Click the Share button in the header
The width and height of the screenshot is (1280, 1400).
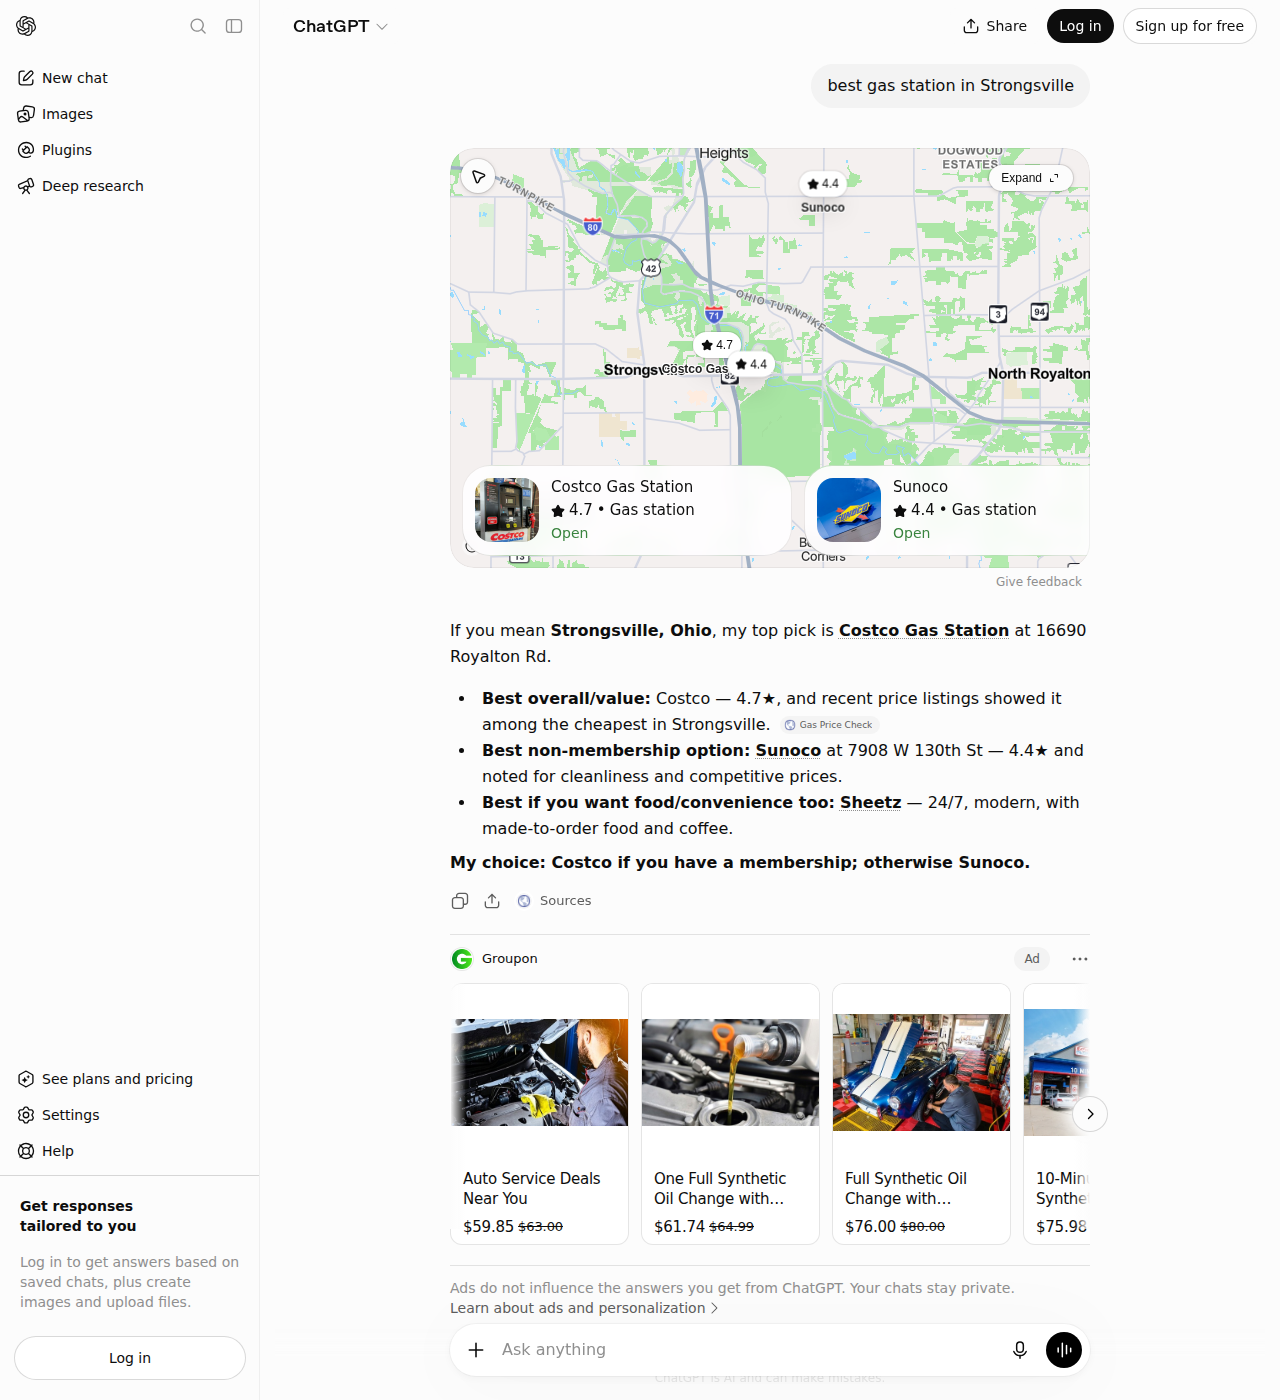[x=995, y=26]
